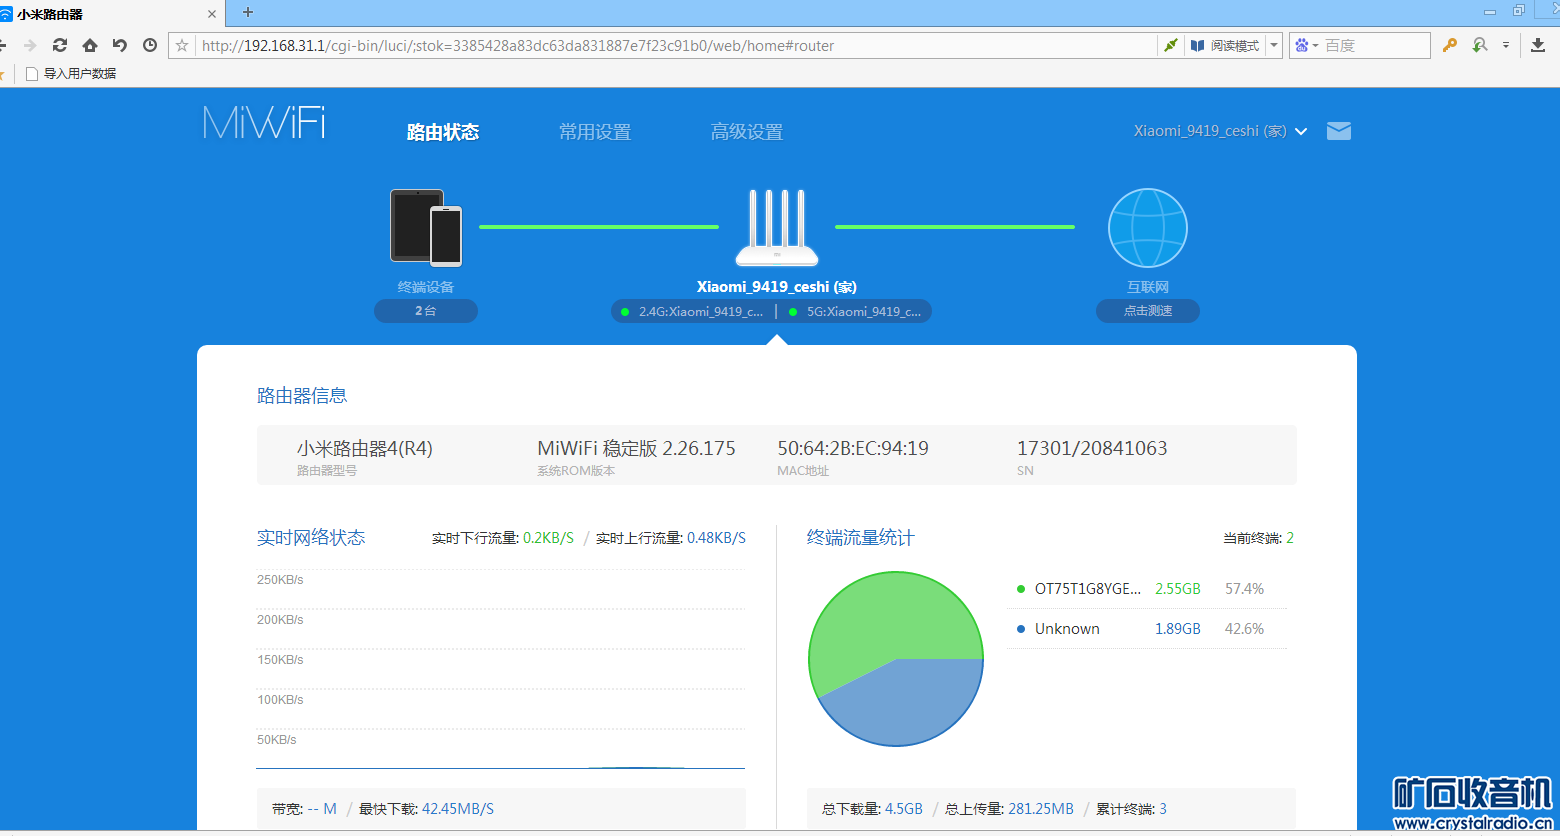The image size is (1560, 836).
Task: Click the MAC address 50:64:2B:EC:94:19
Action: (x=853, y=448)
